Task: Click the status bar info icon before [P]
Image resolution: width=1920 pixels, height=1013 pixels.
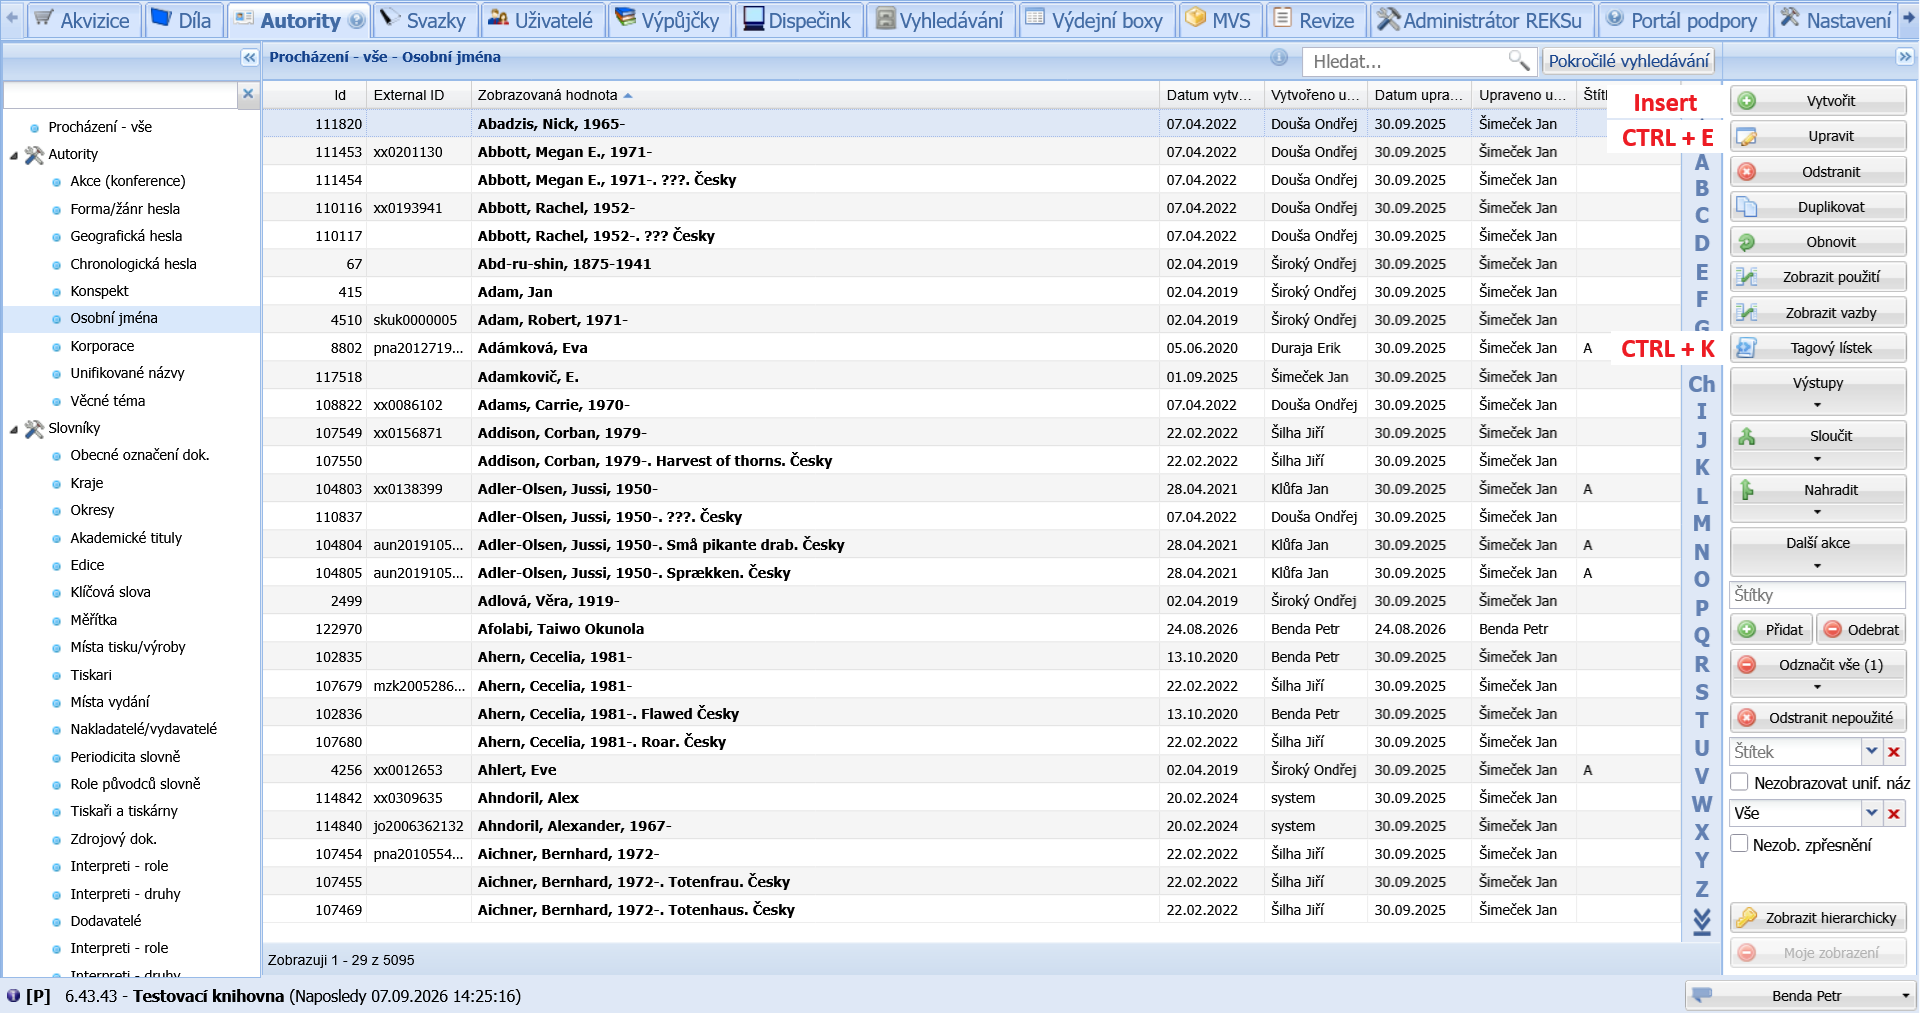Action: tap(13, 996)
